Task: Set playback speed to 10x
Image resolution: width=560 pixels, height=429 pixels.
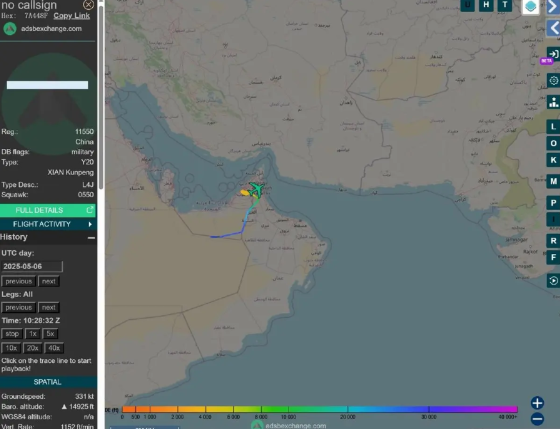Action: click(11, 348)
